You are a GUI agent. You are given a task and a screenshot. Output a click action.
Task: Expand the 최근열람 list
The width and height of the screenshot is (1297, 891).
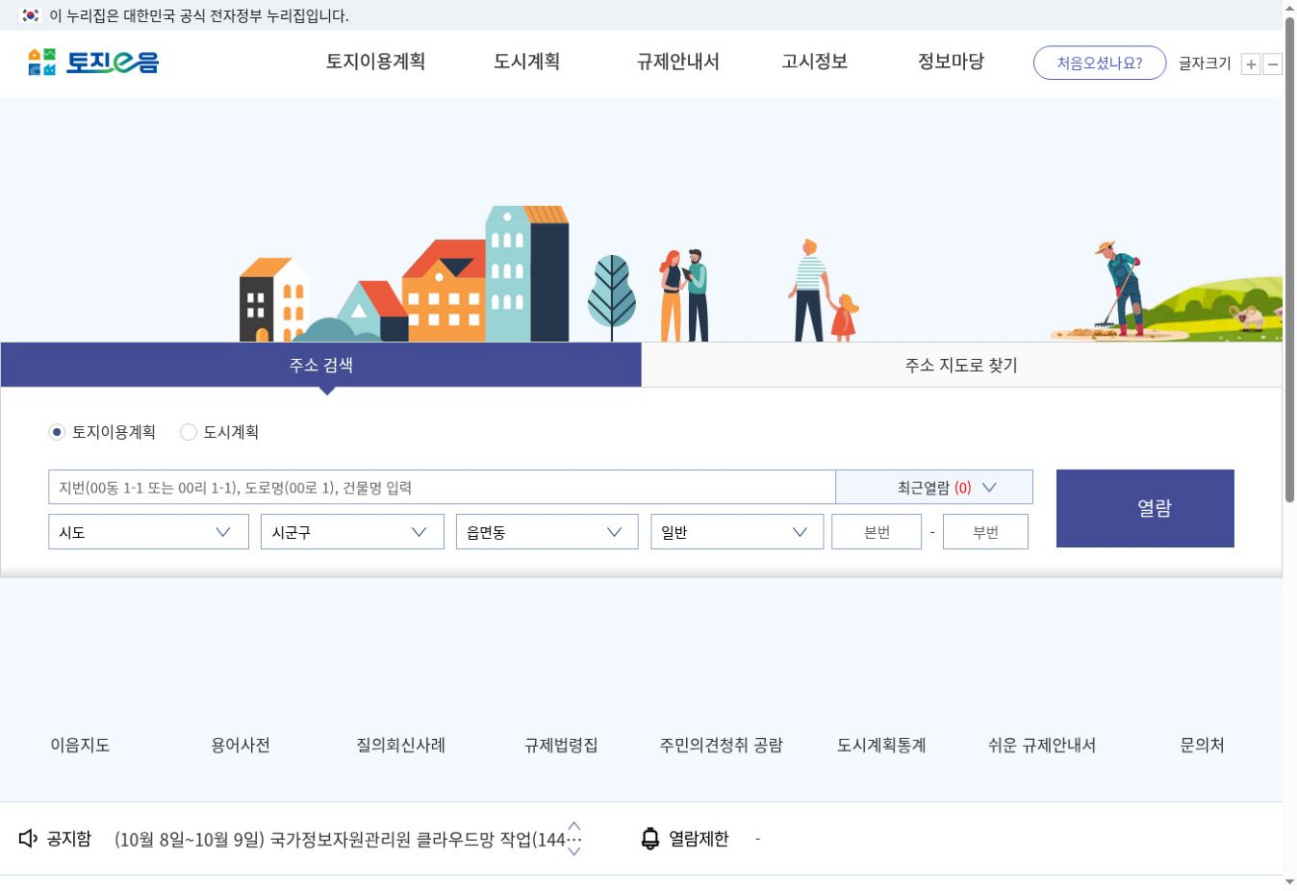[x=934, y=487]
